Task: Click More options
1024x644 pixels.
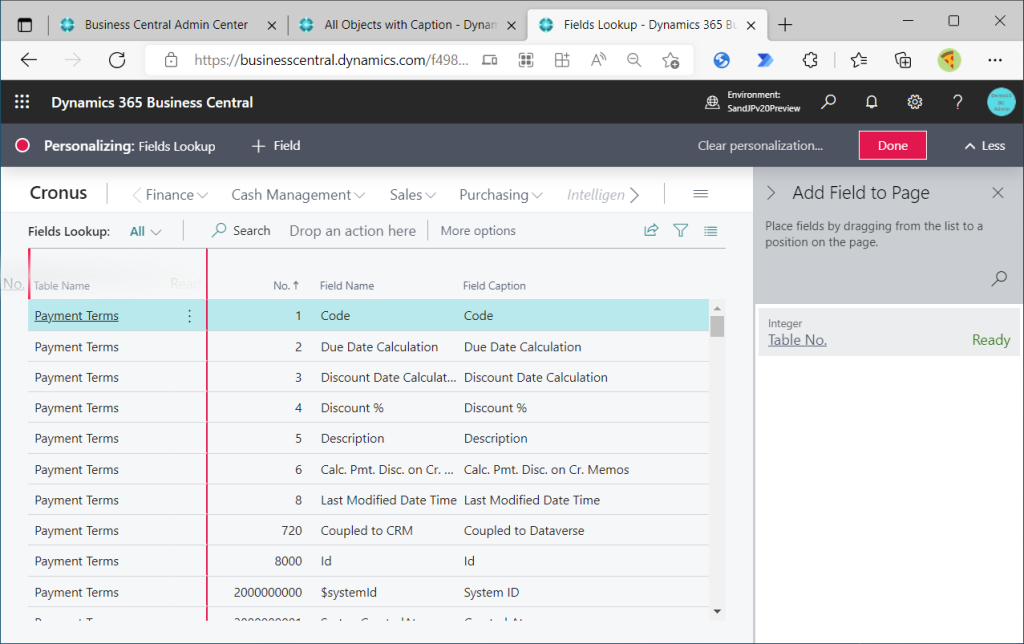Action: click(477, 231)
